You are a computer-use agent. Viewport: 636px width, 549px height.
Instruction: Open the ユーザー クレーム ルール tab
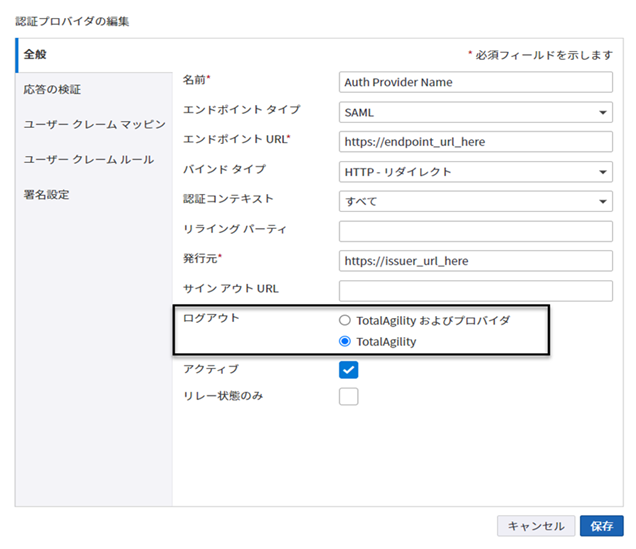88,160
